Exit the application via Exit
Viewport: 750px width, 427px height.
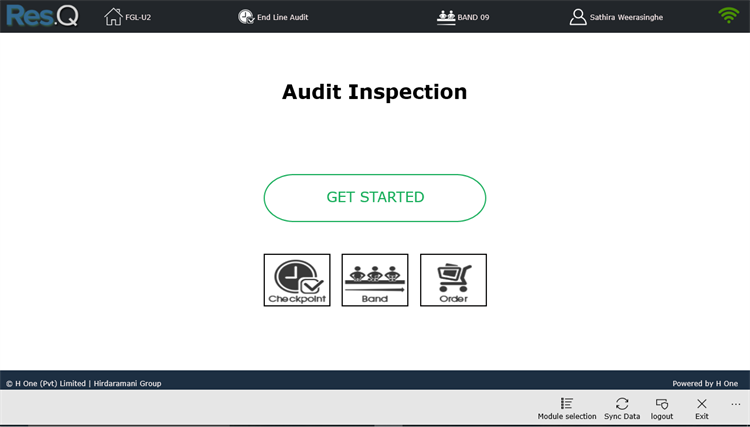[x=702, y=409]
